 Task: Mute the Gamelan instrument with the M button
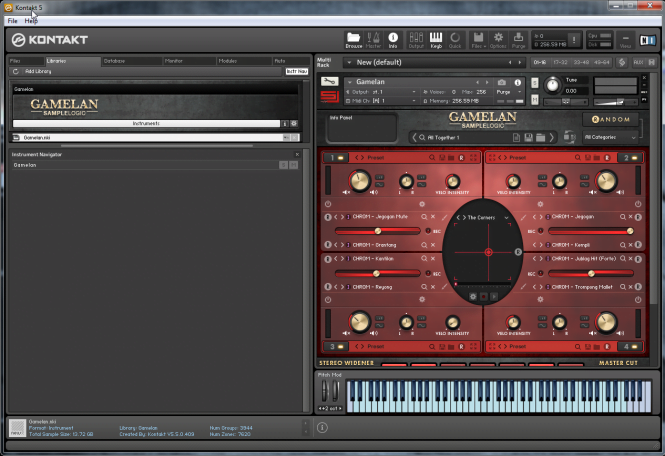tap(535, 100)
